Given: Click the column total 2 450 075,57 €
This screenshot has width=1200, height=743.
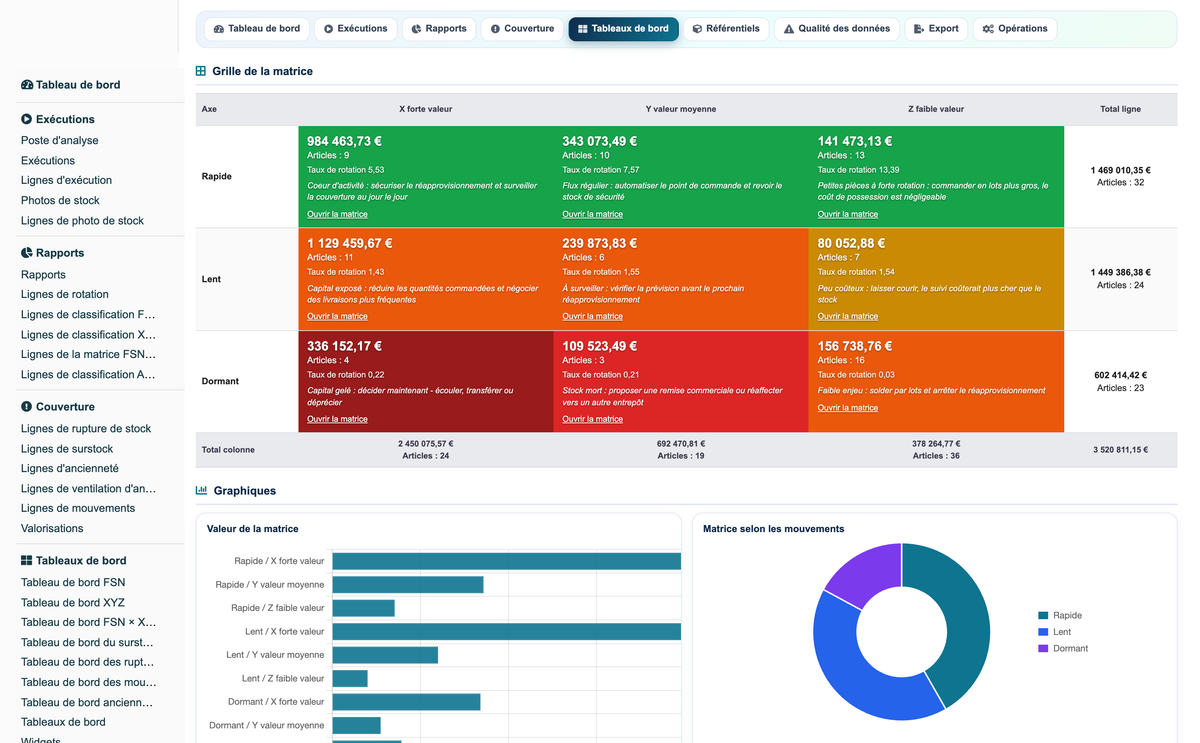Looking at the screenshot, I should pos(426,444).
